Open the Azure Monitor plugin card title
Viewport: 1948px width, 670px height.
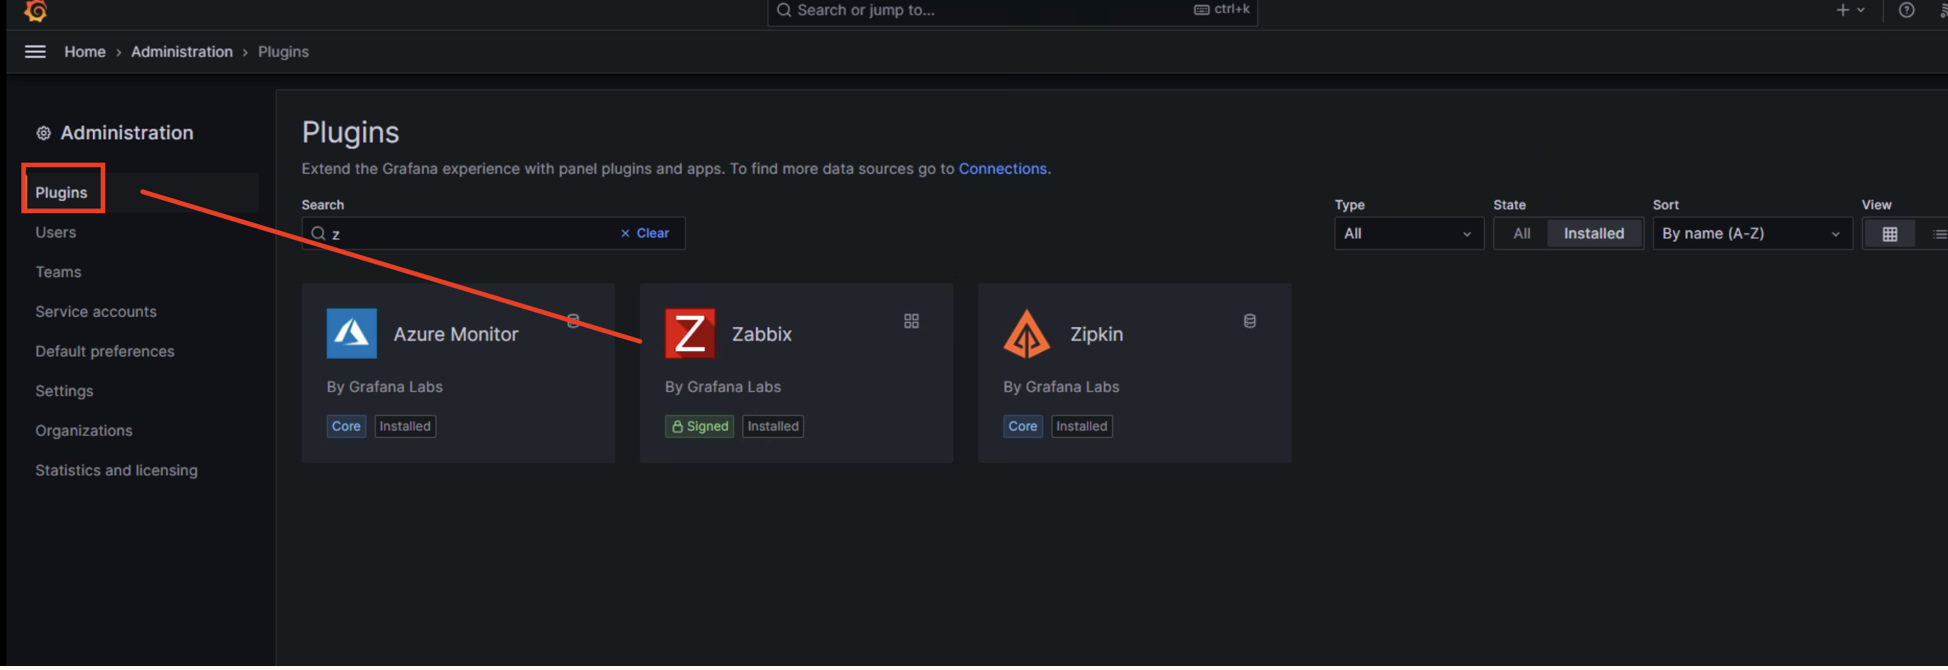pyautogui.click(x=456, y=334)
